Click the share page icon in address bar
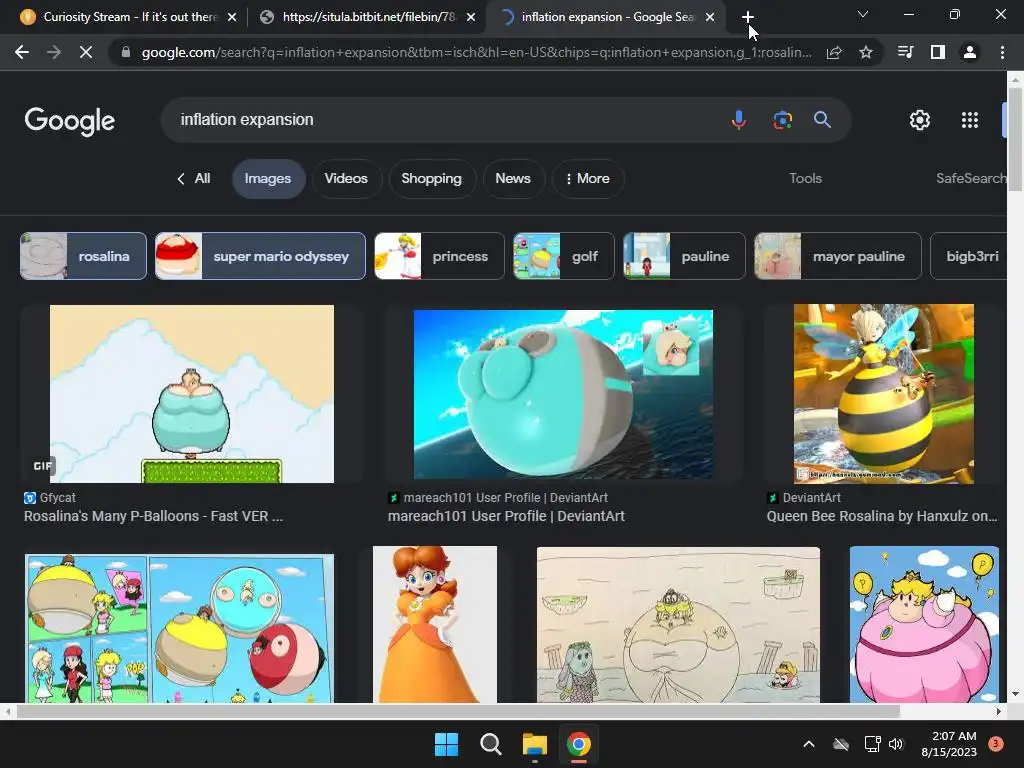The width and height of the screenshot is (1024, 768). coord(834,52)
